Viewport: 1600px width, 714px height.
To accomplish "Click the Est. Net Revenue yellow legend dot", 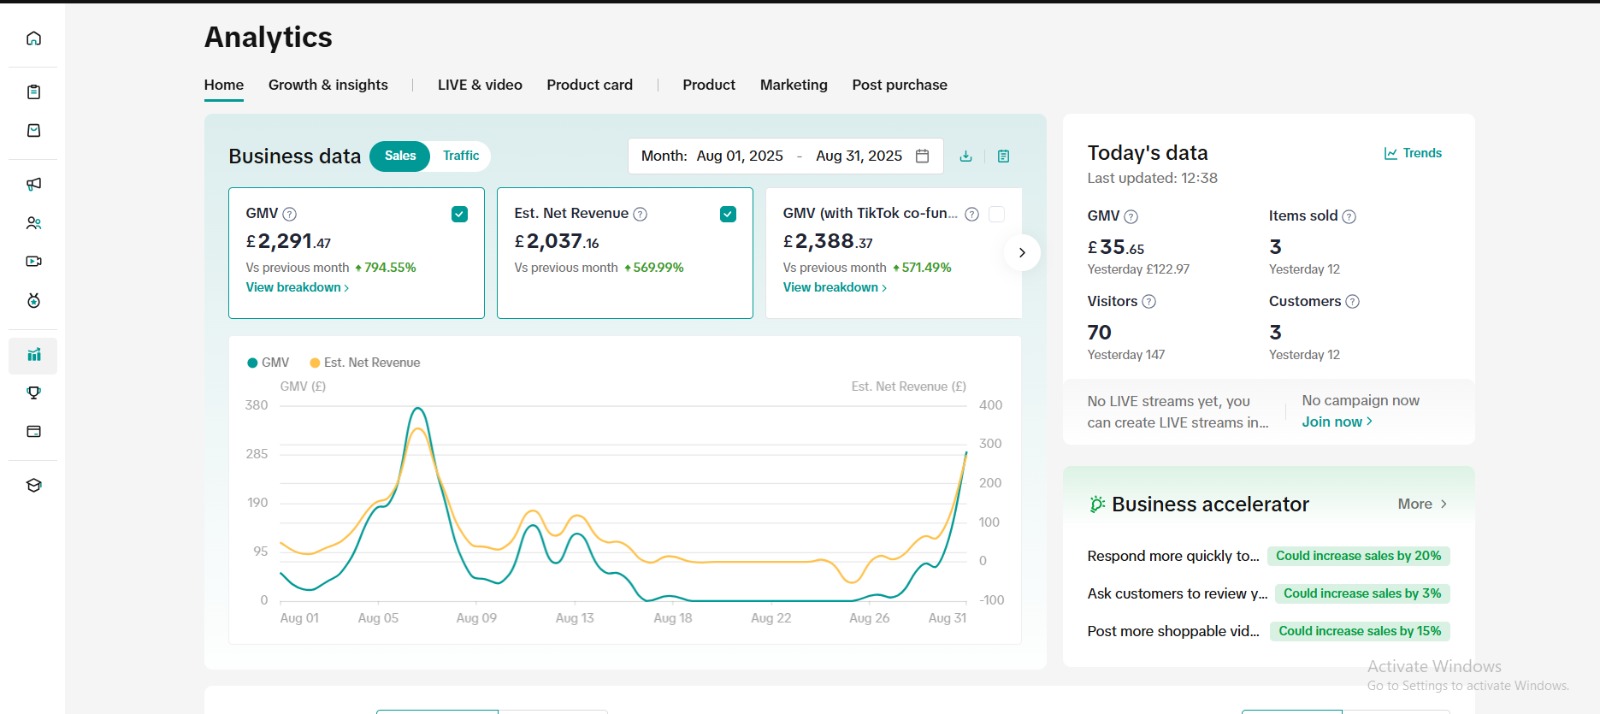I will (x=315, y=363).
